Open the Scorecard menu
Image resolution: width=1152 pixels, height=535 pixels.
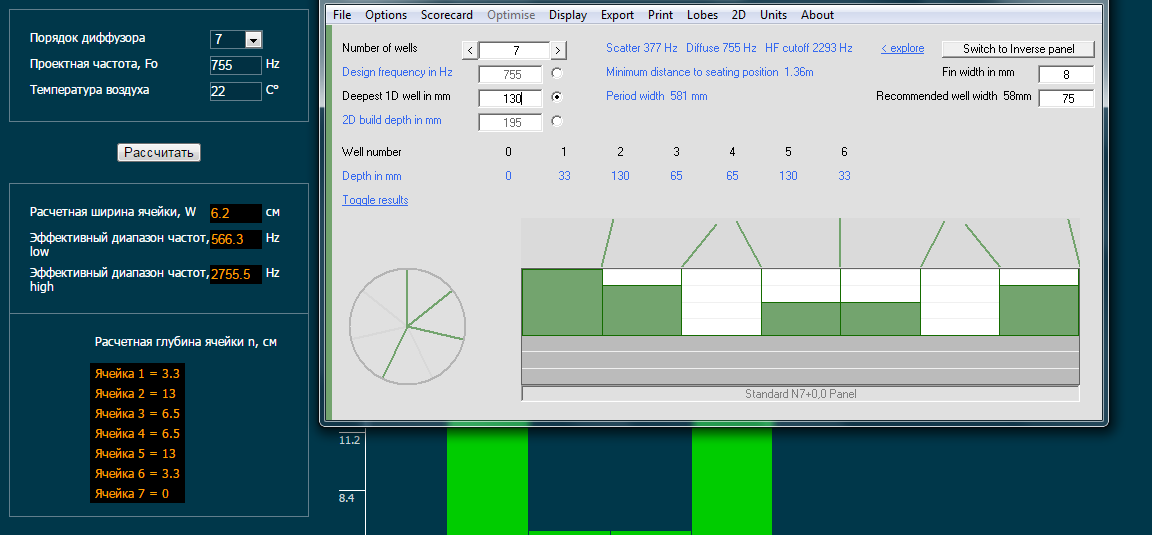point(446,15)
